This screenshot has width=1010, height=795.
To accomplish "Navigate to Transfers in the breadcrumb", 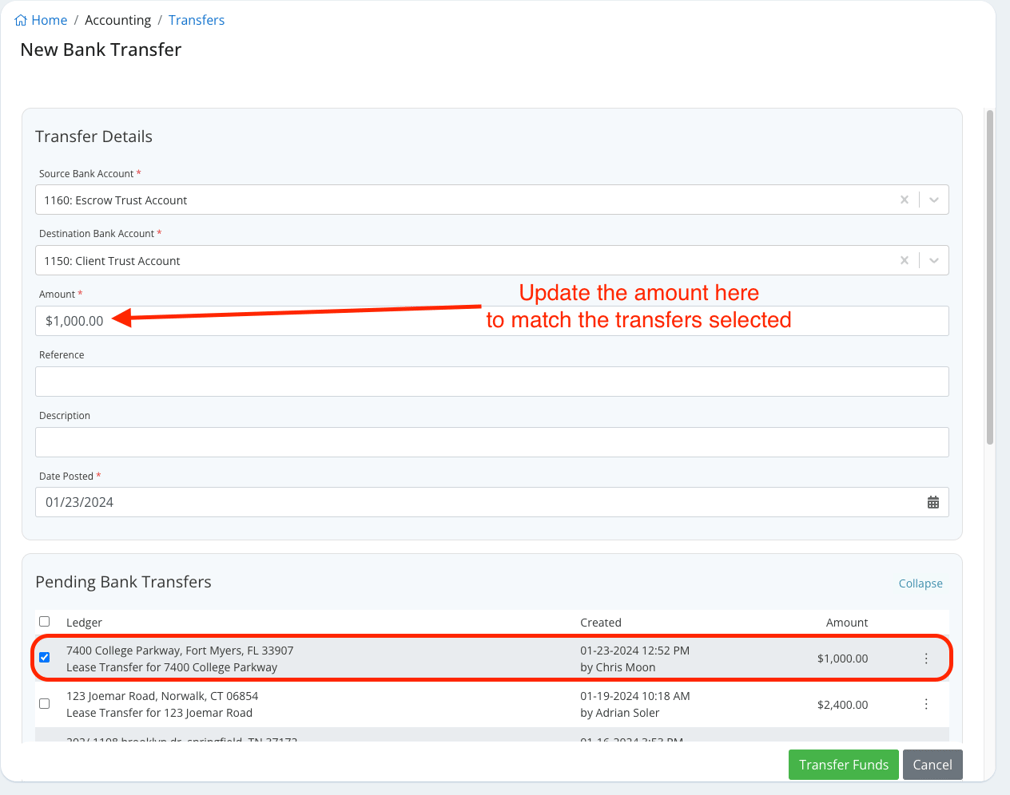I will 196,20.
